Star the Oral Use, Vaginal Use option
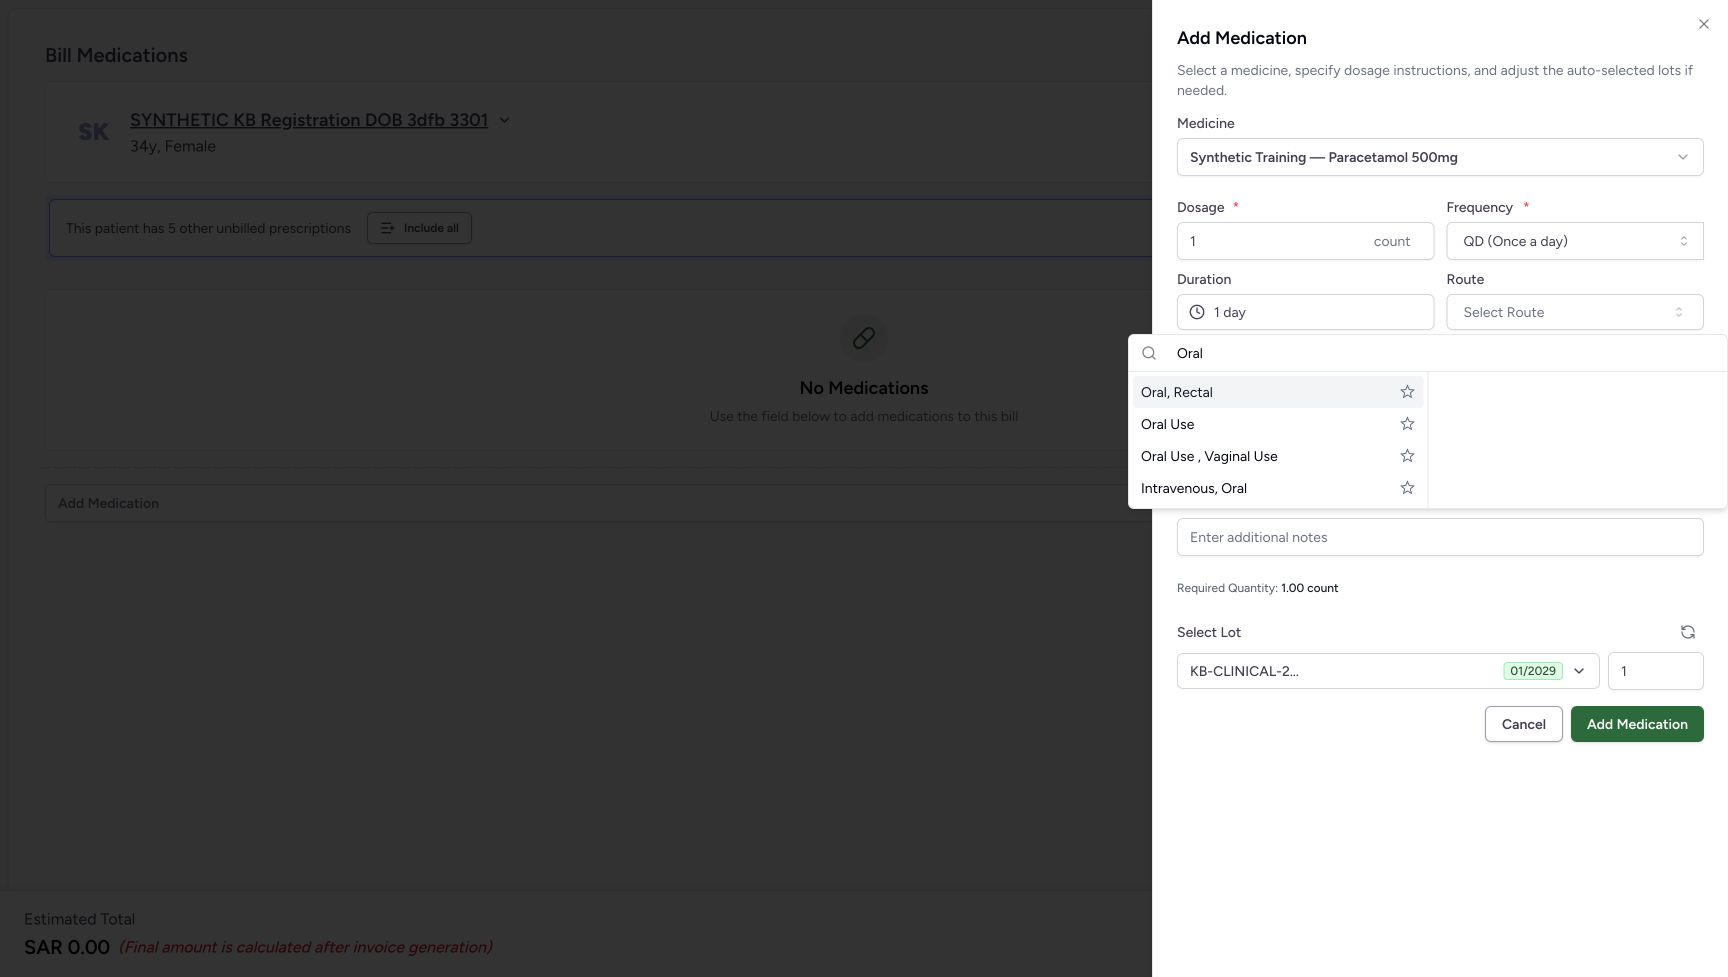The height and width of the screenshot is (977, 1728). [1407, 456]
